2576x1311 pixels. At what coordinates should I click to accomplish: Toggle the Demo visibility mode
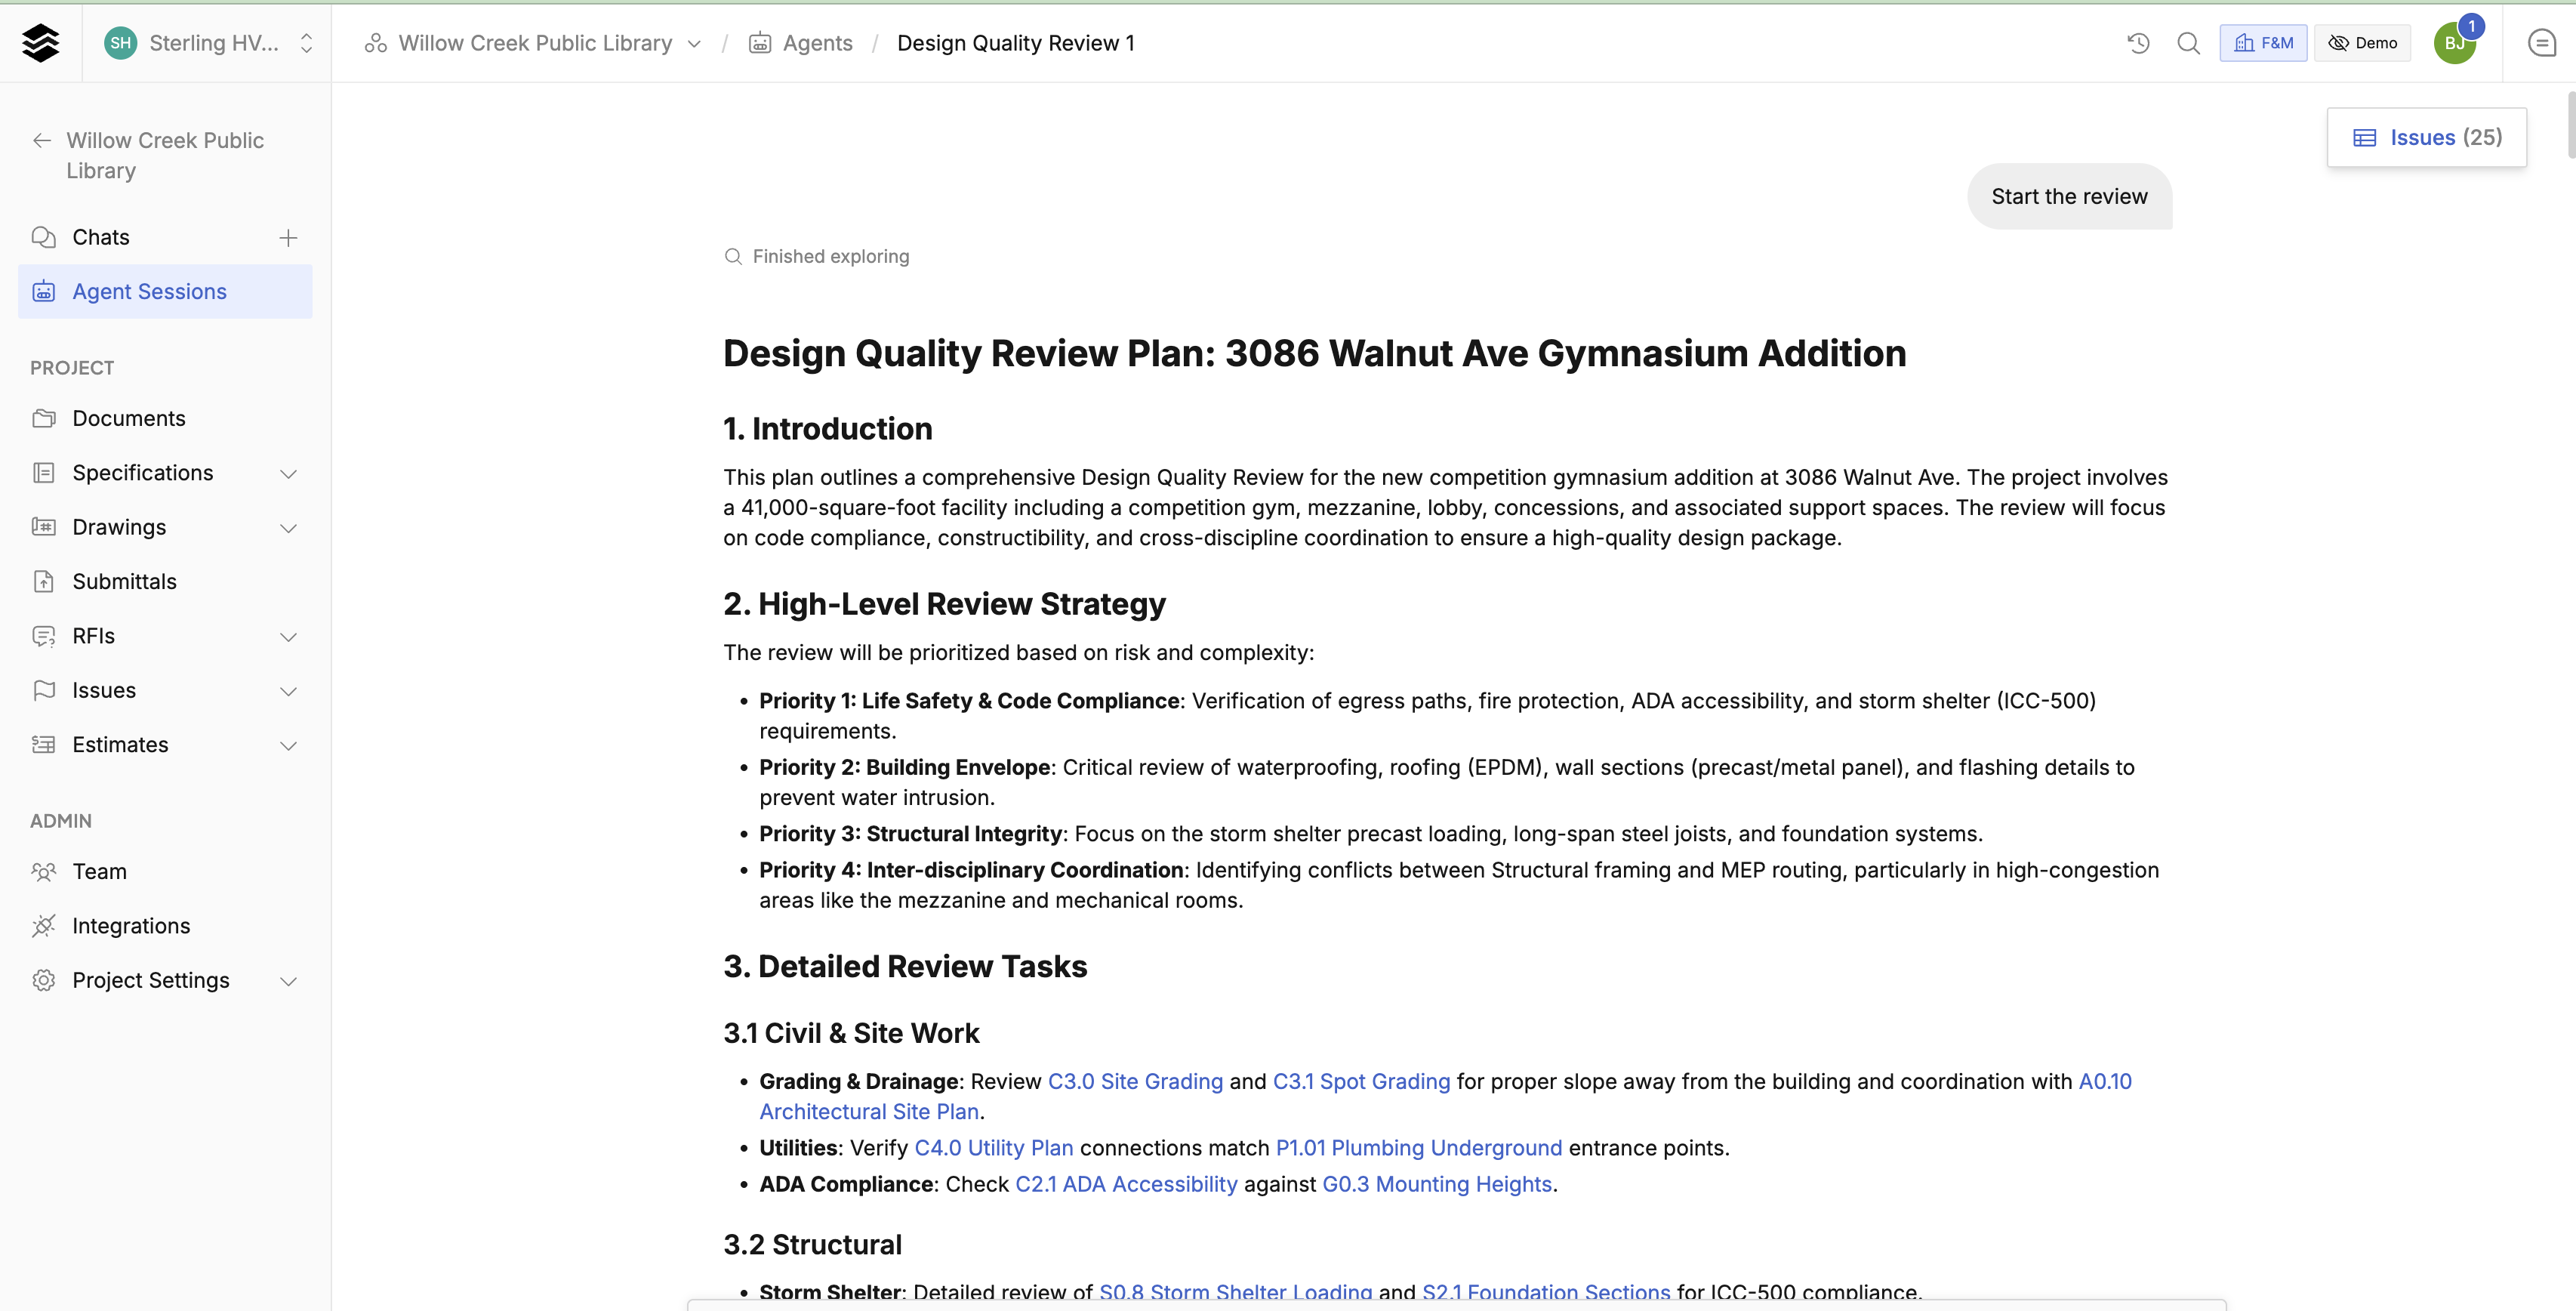(x=2362, y=43)
